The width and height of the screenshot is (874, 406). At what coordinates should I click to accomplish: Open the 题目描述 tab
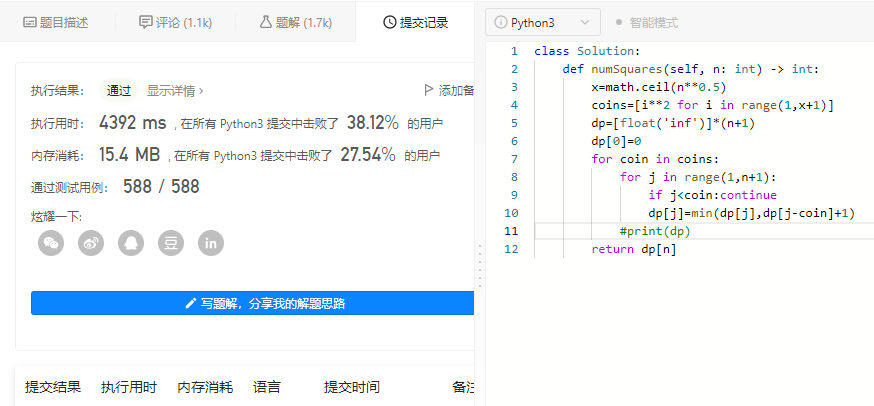pyautogui.click(x=56, y=23)
